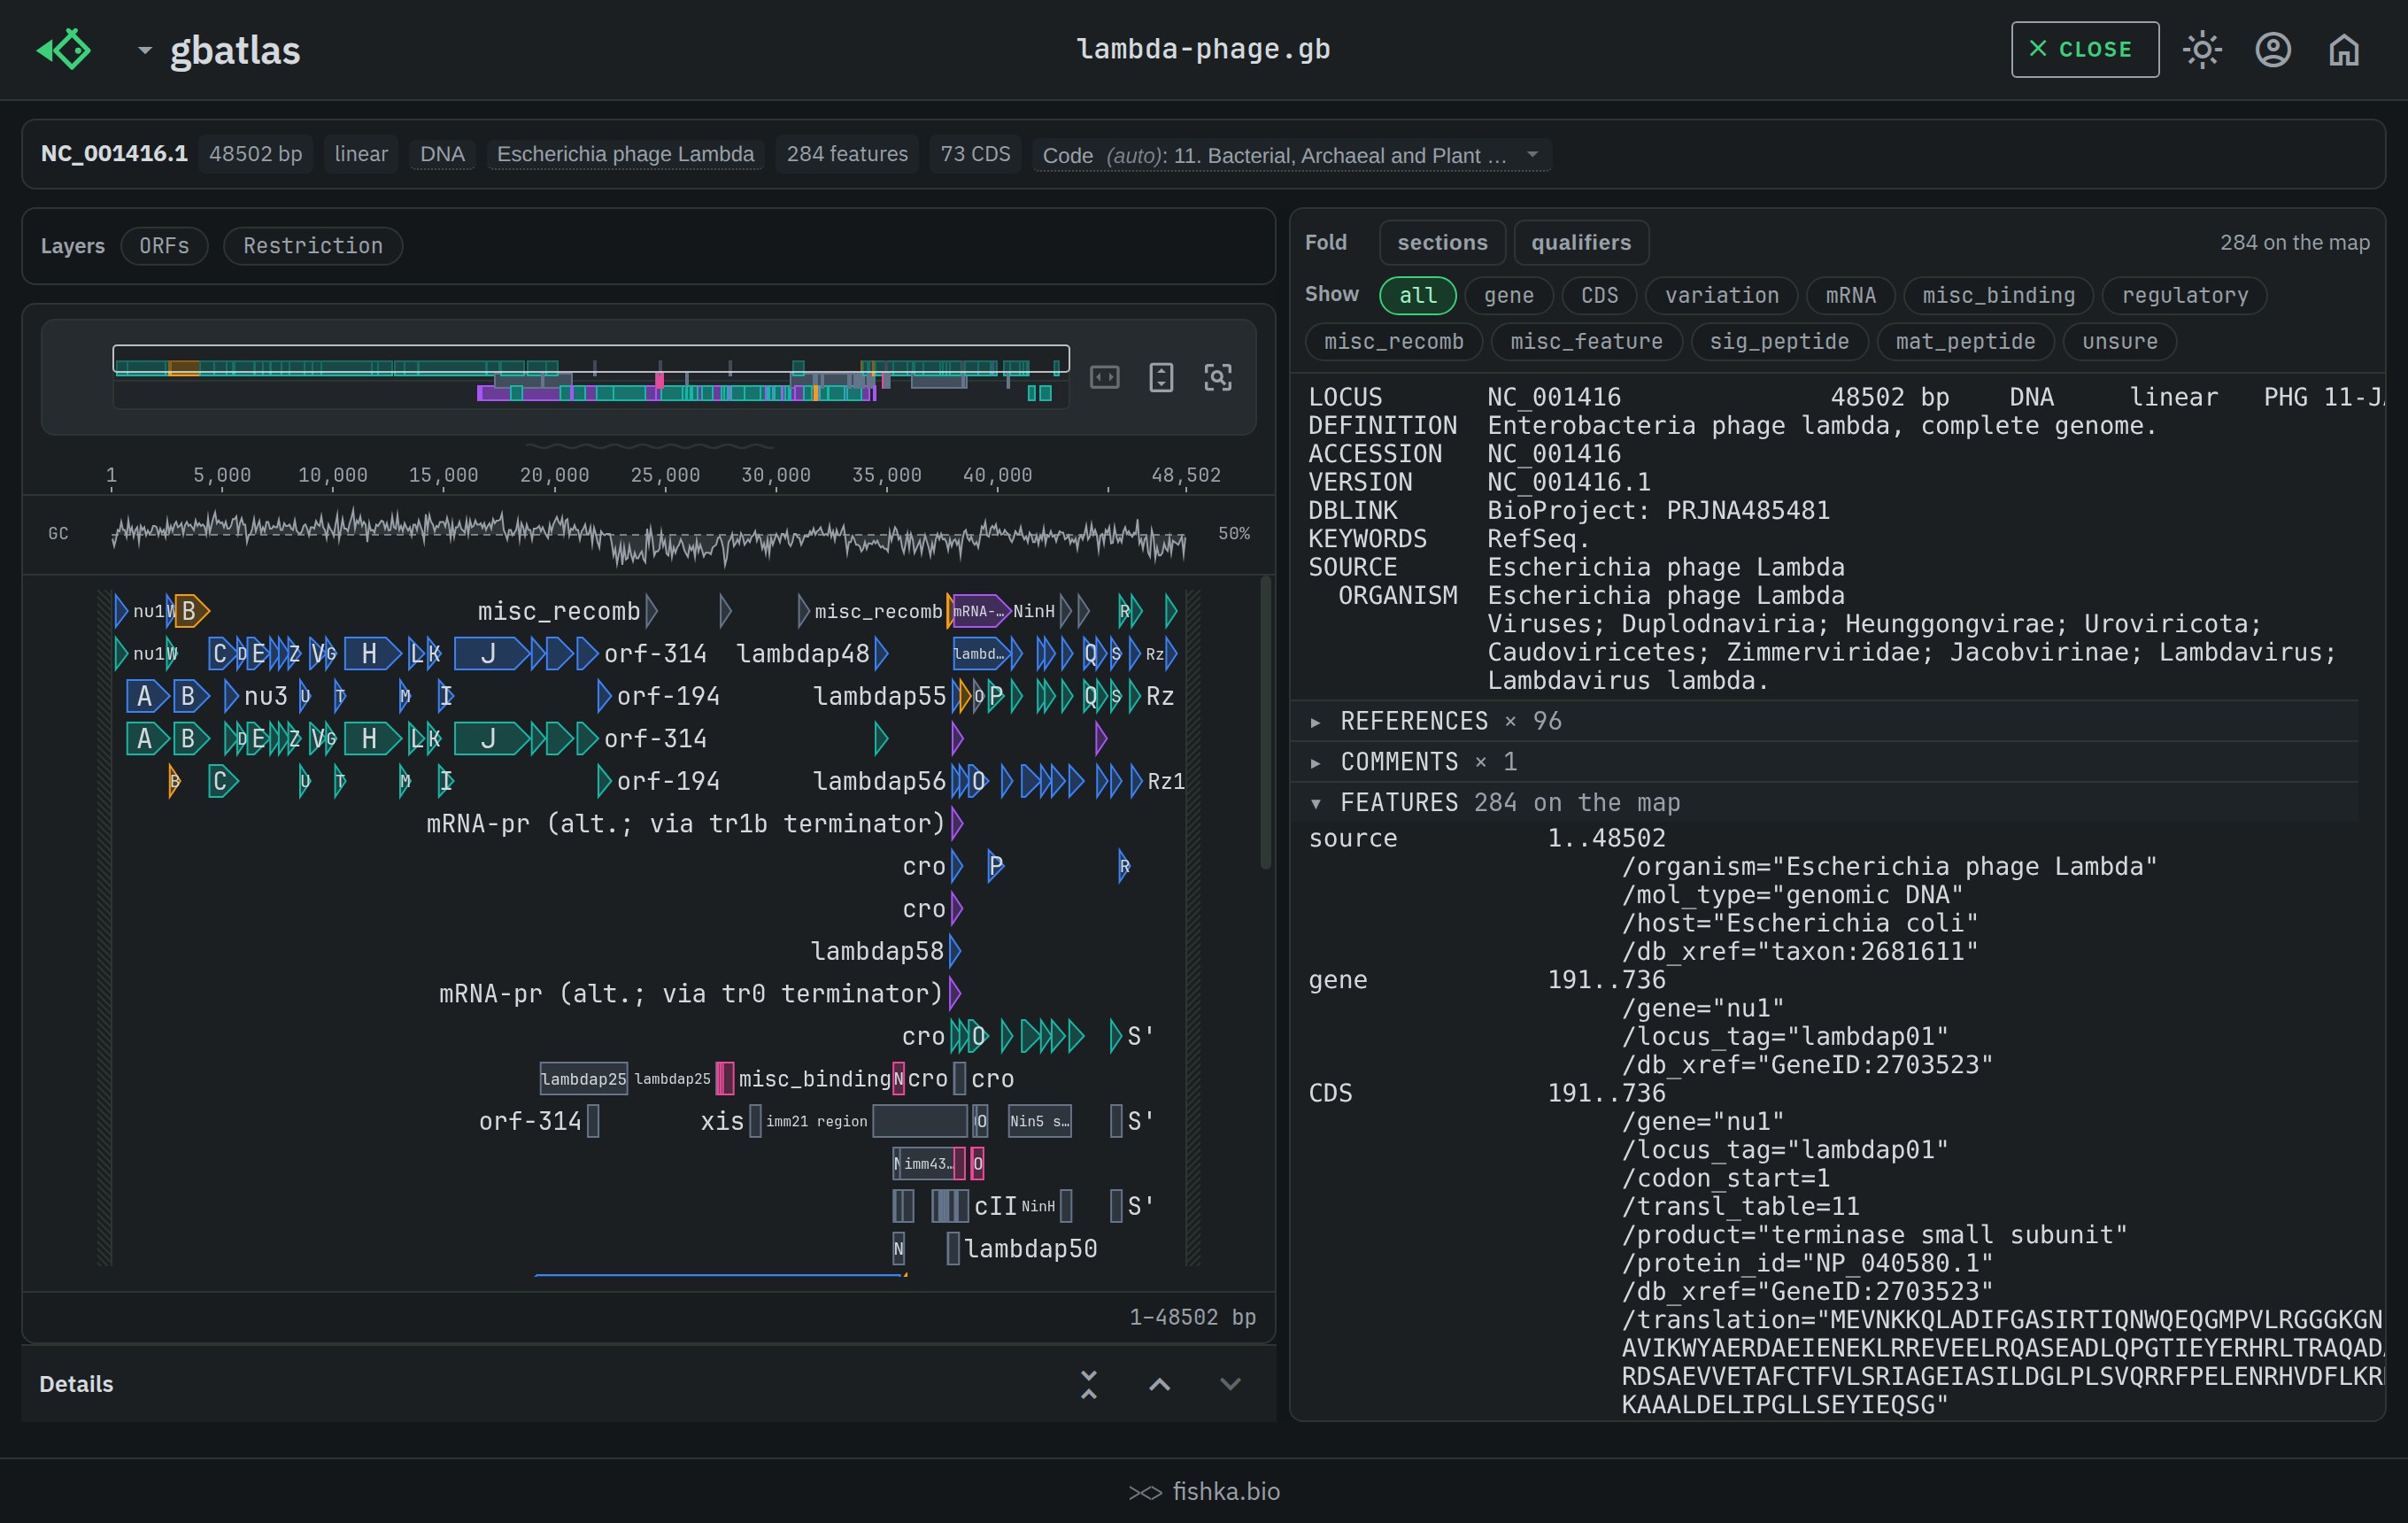This screenshot has height=1523, width=2408.
Task: Select the purple mRNA-pr tr1b terminator arrow
Action: pos(957,824)
